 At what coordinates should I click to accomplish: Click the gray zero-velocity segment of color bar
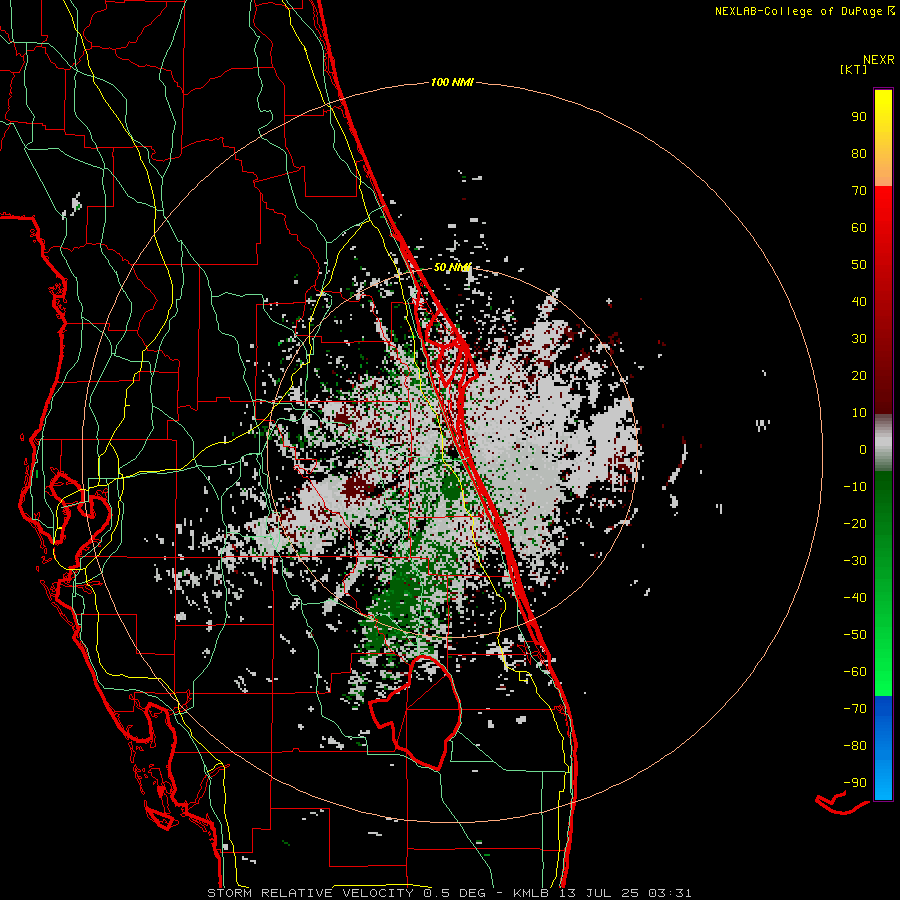click(883, 443)
